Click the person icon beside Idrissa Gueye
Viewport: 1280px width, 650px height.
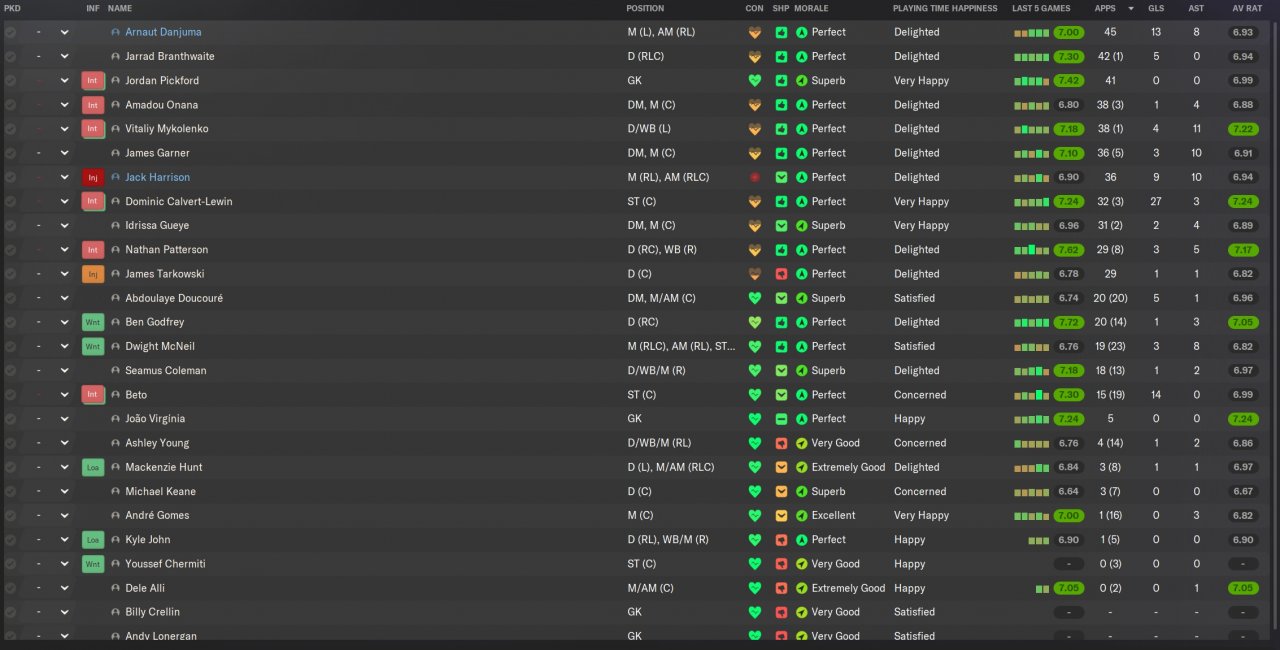[116, 225]
